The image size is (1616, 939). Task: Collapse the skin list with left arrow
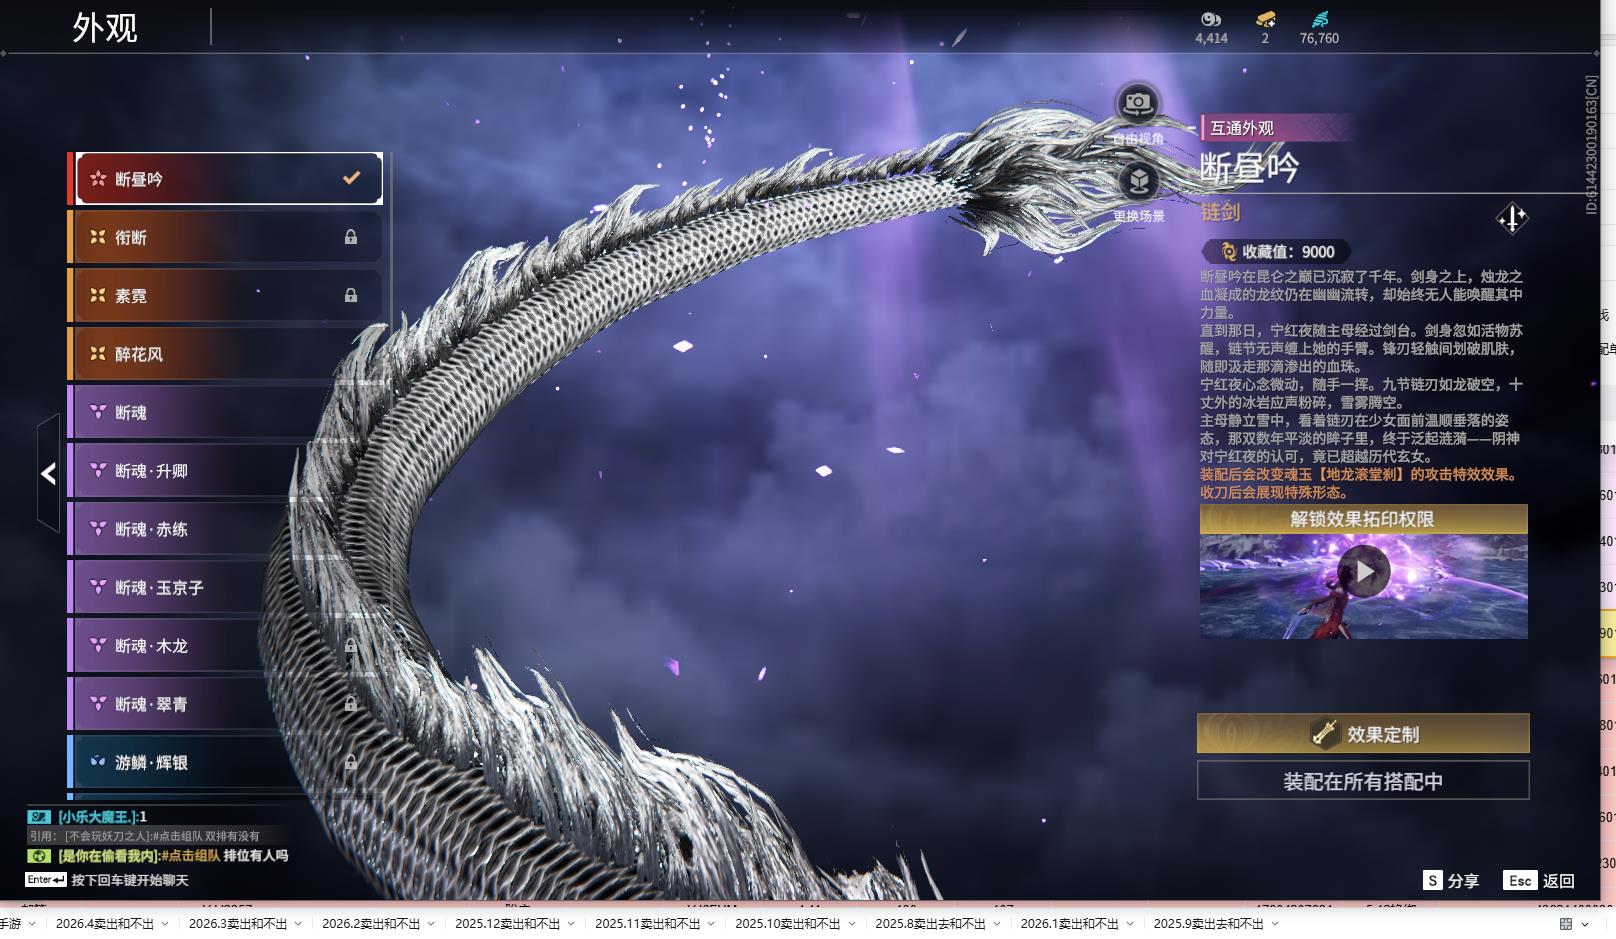click(48, 473)
